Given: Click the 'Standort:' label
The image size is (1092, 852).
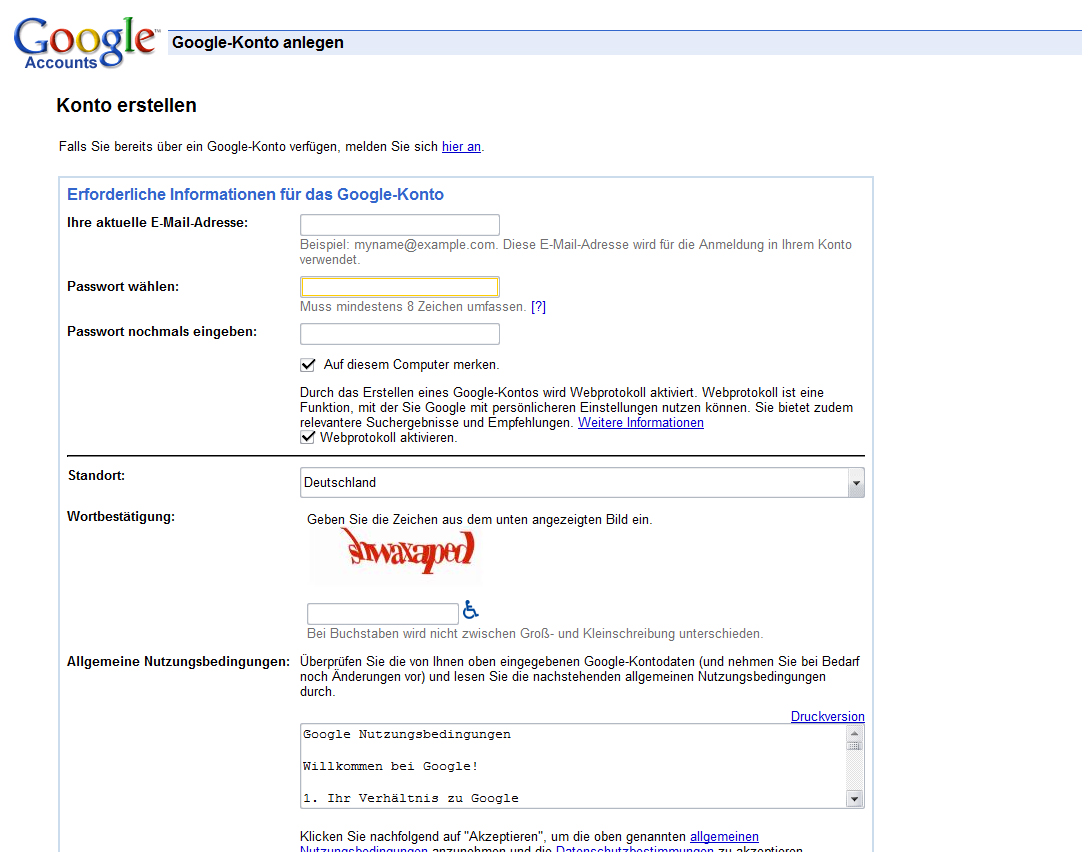Looking at the screenshot, I should point(96,476).
